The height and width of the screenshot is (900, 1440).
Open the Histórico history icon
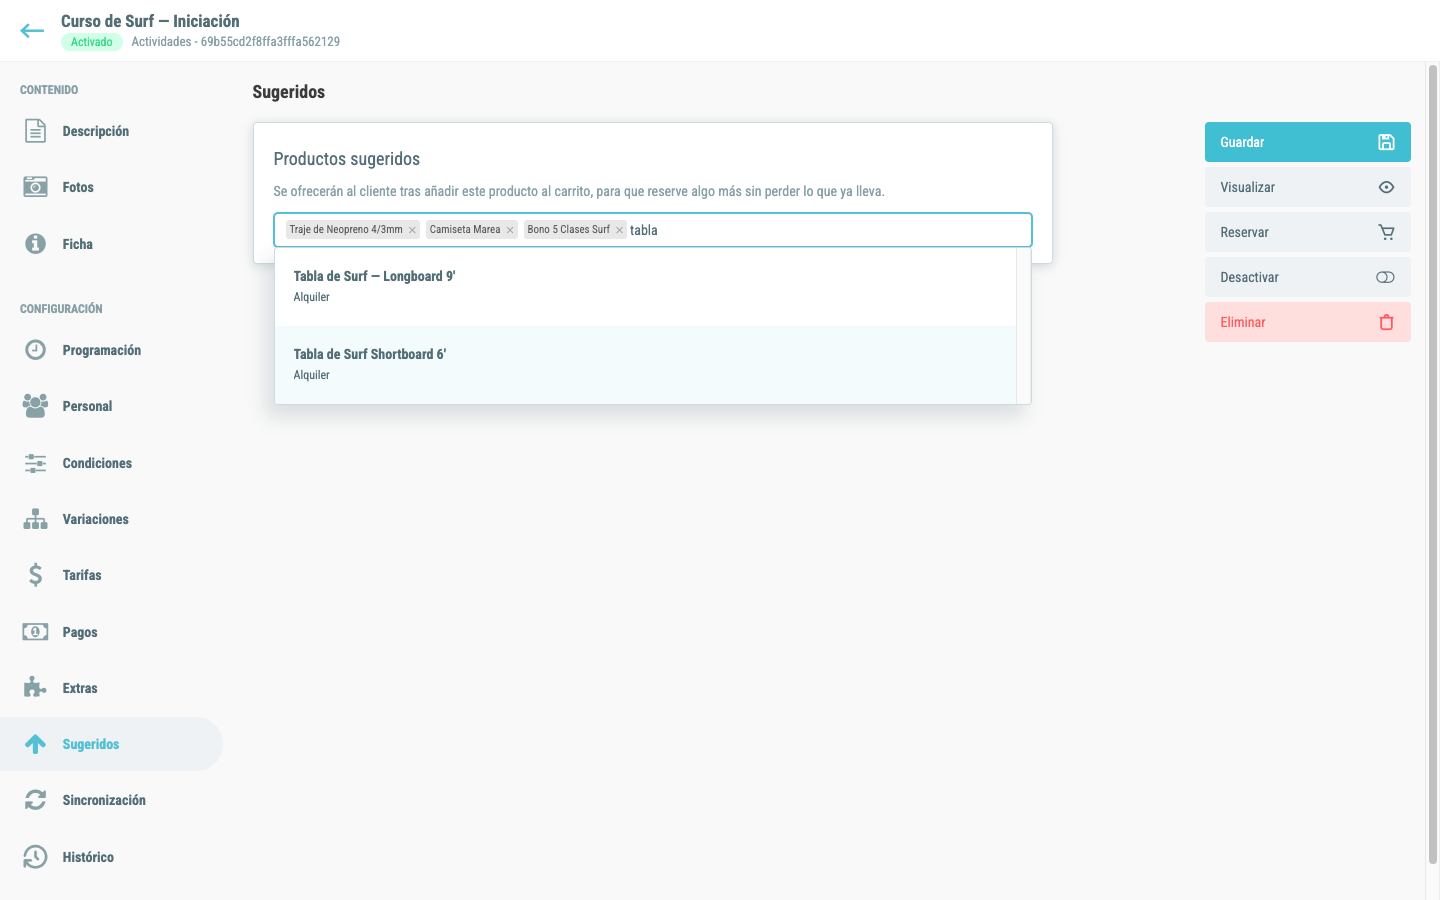click(35, 857)
